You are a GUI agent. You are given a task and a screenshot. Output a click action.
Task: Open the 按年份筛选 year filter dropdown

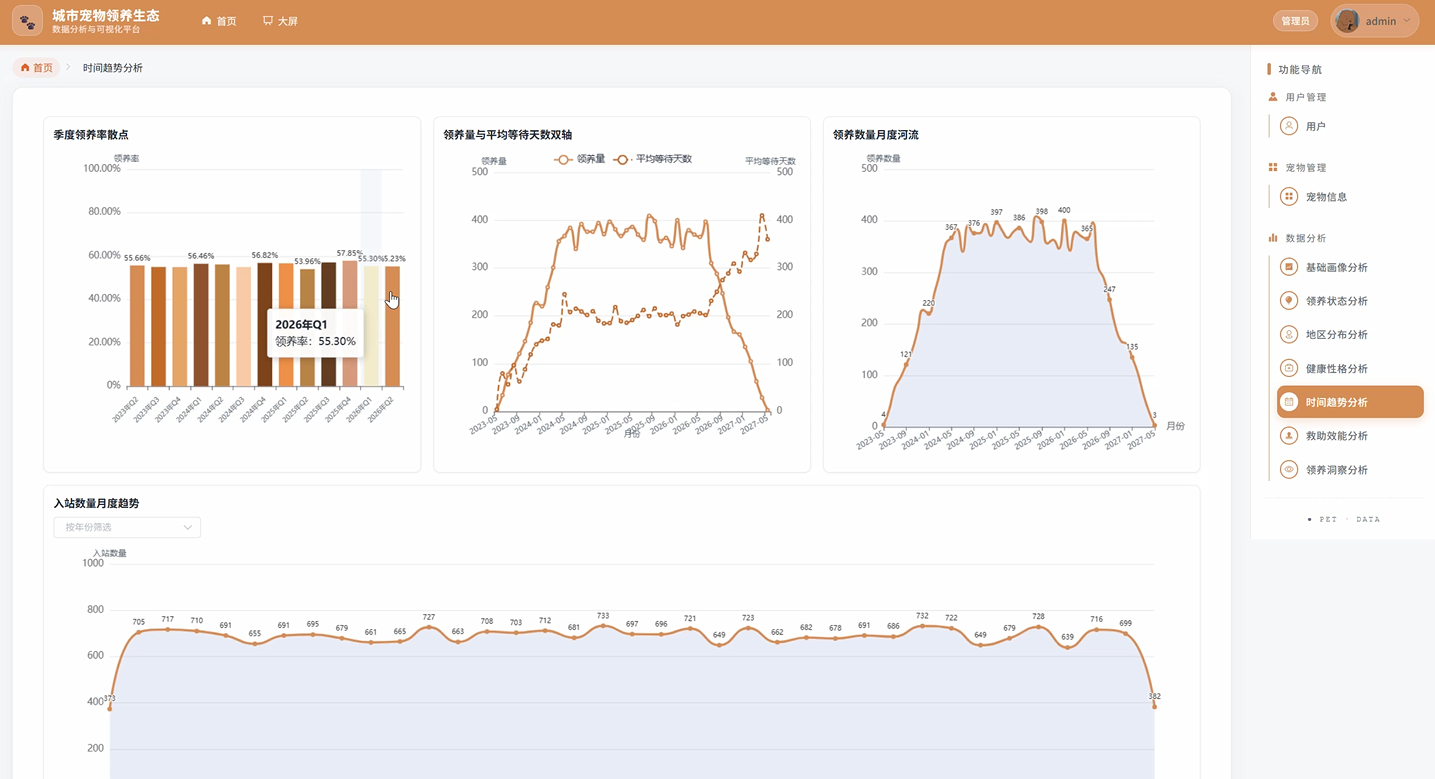pyautogui.click(x=127, y=527)
